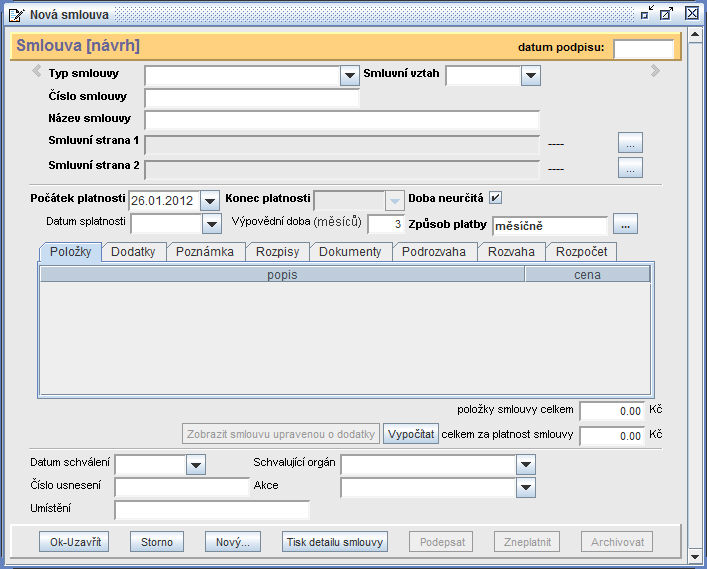The image size is (707, 569).
Task: Switch to the Poznámka tab
Action: [x=205, y=252]
